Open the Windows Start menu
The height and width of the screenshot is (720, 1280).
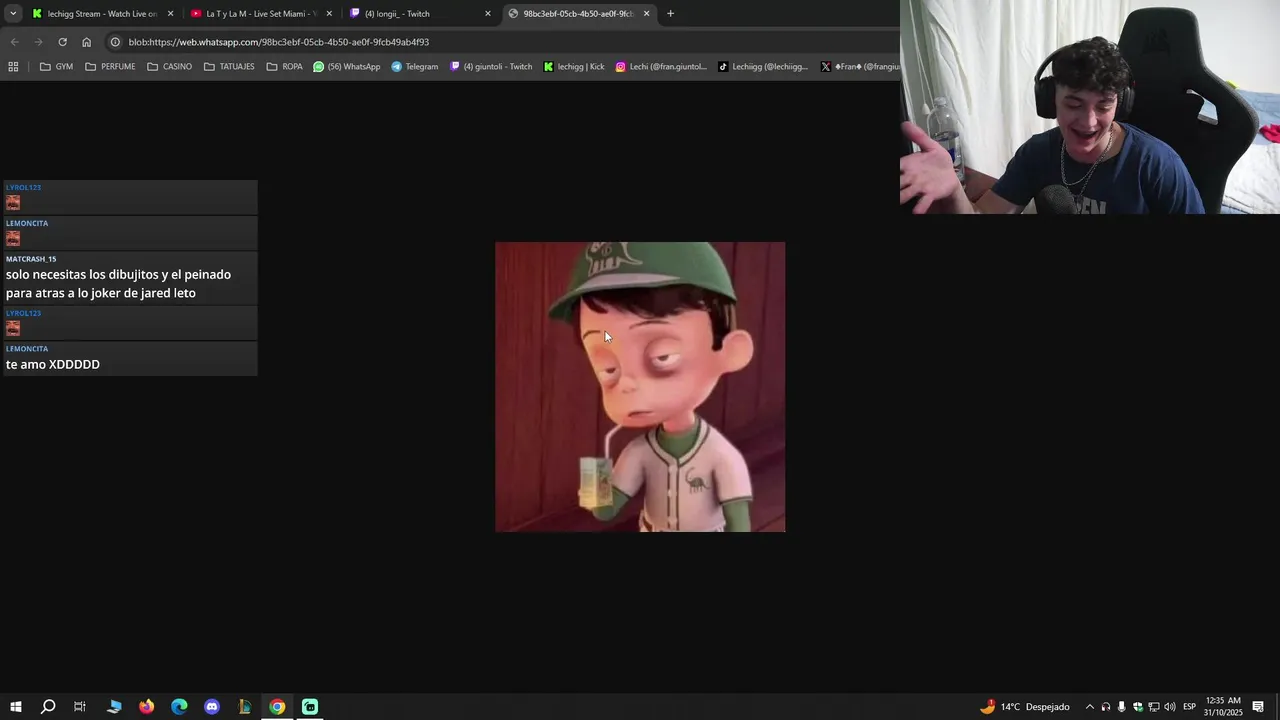pyautogui.click(x=16, y=707)
